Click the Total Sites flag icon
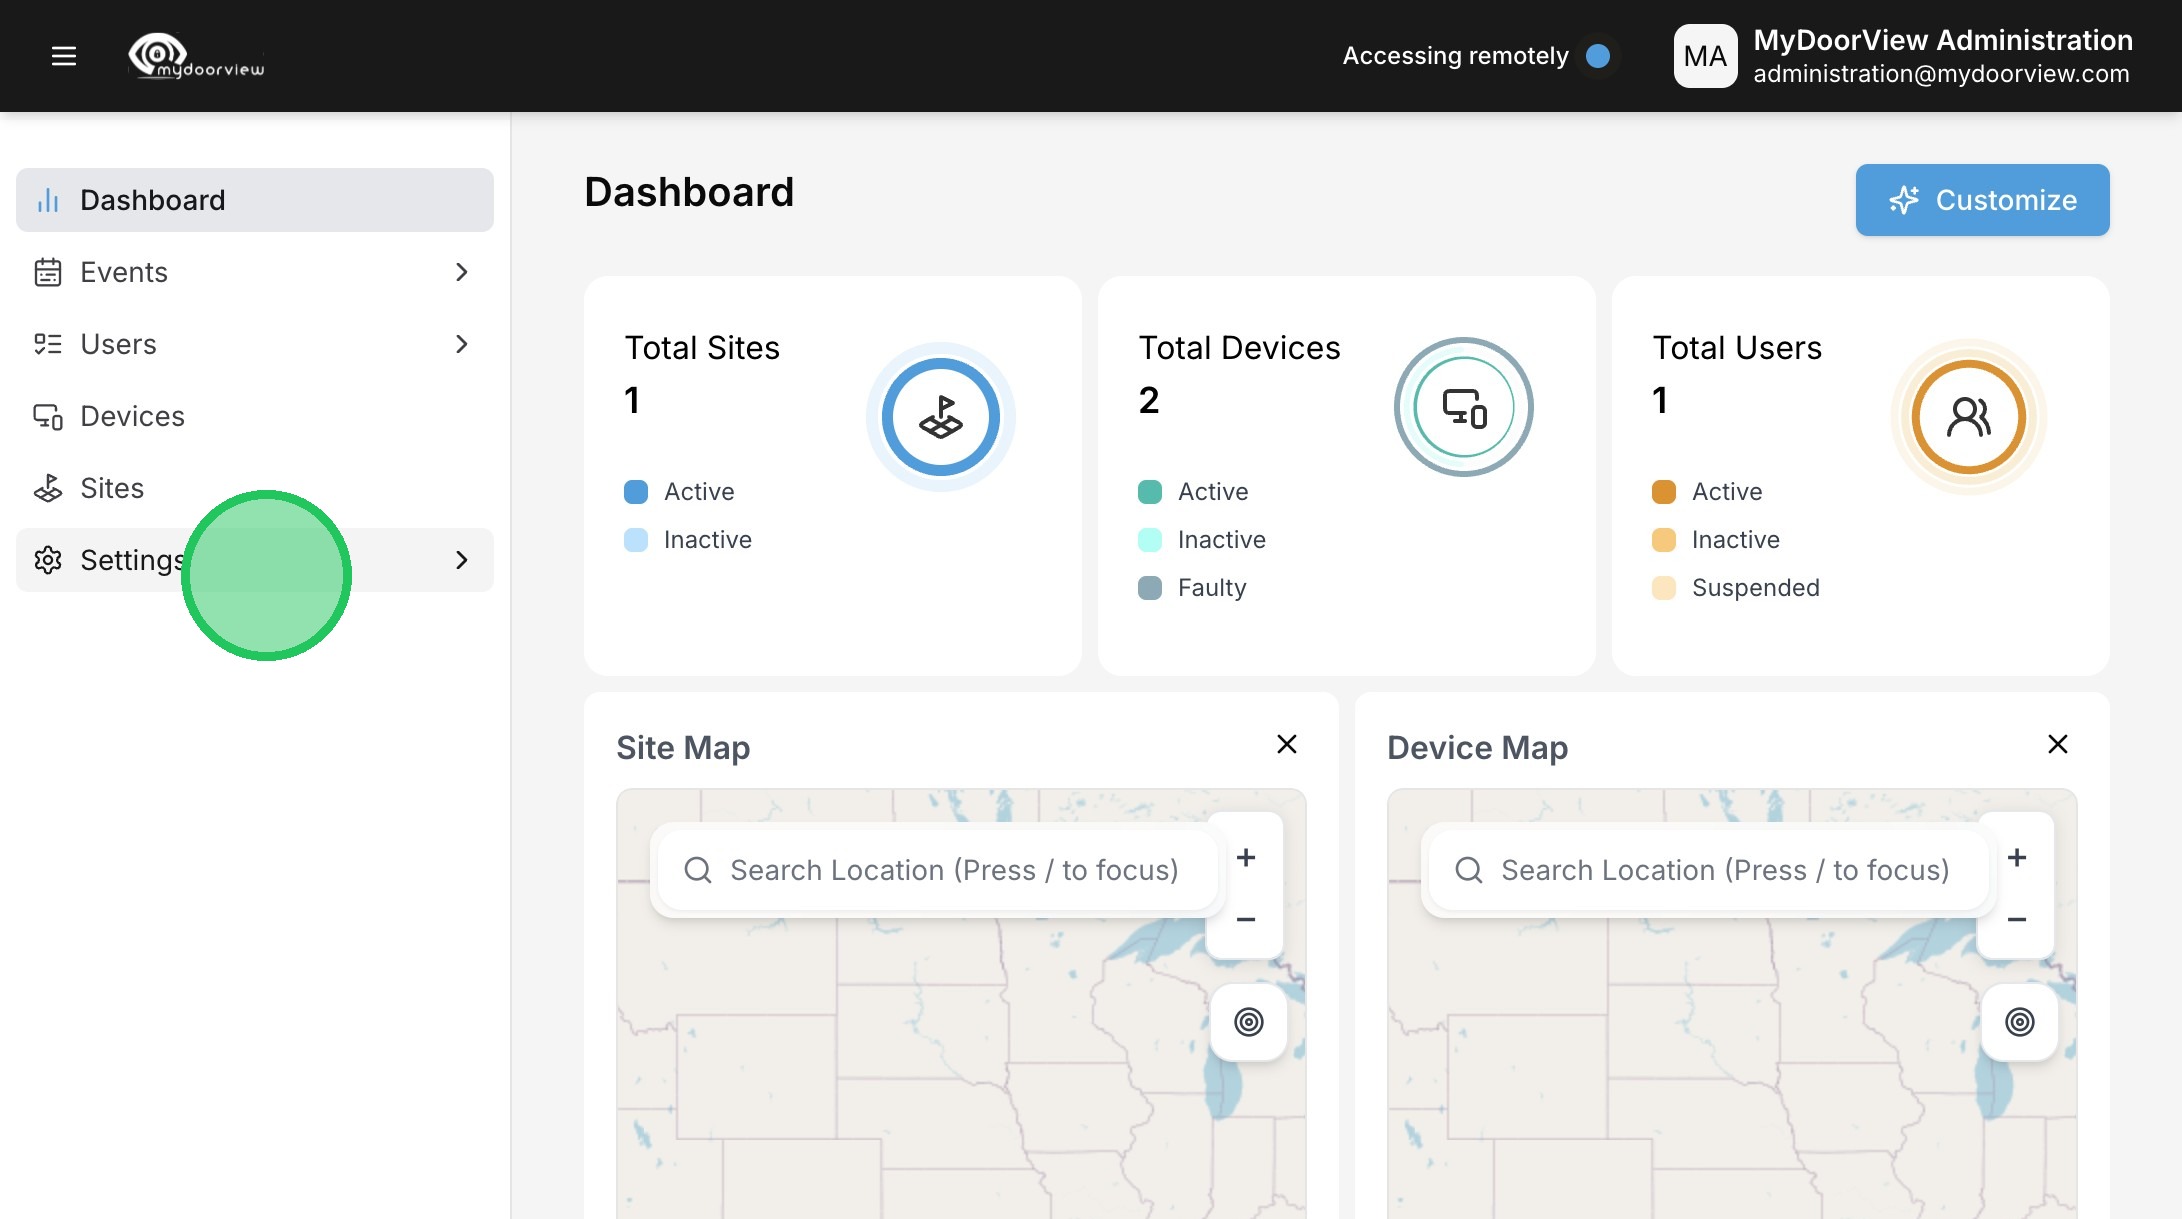2182x1219 pixels. pyautogui.click(x=940, y=417)
